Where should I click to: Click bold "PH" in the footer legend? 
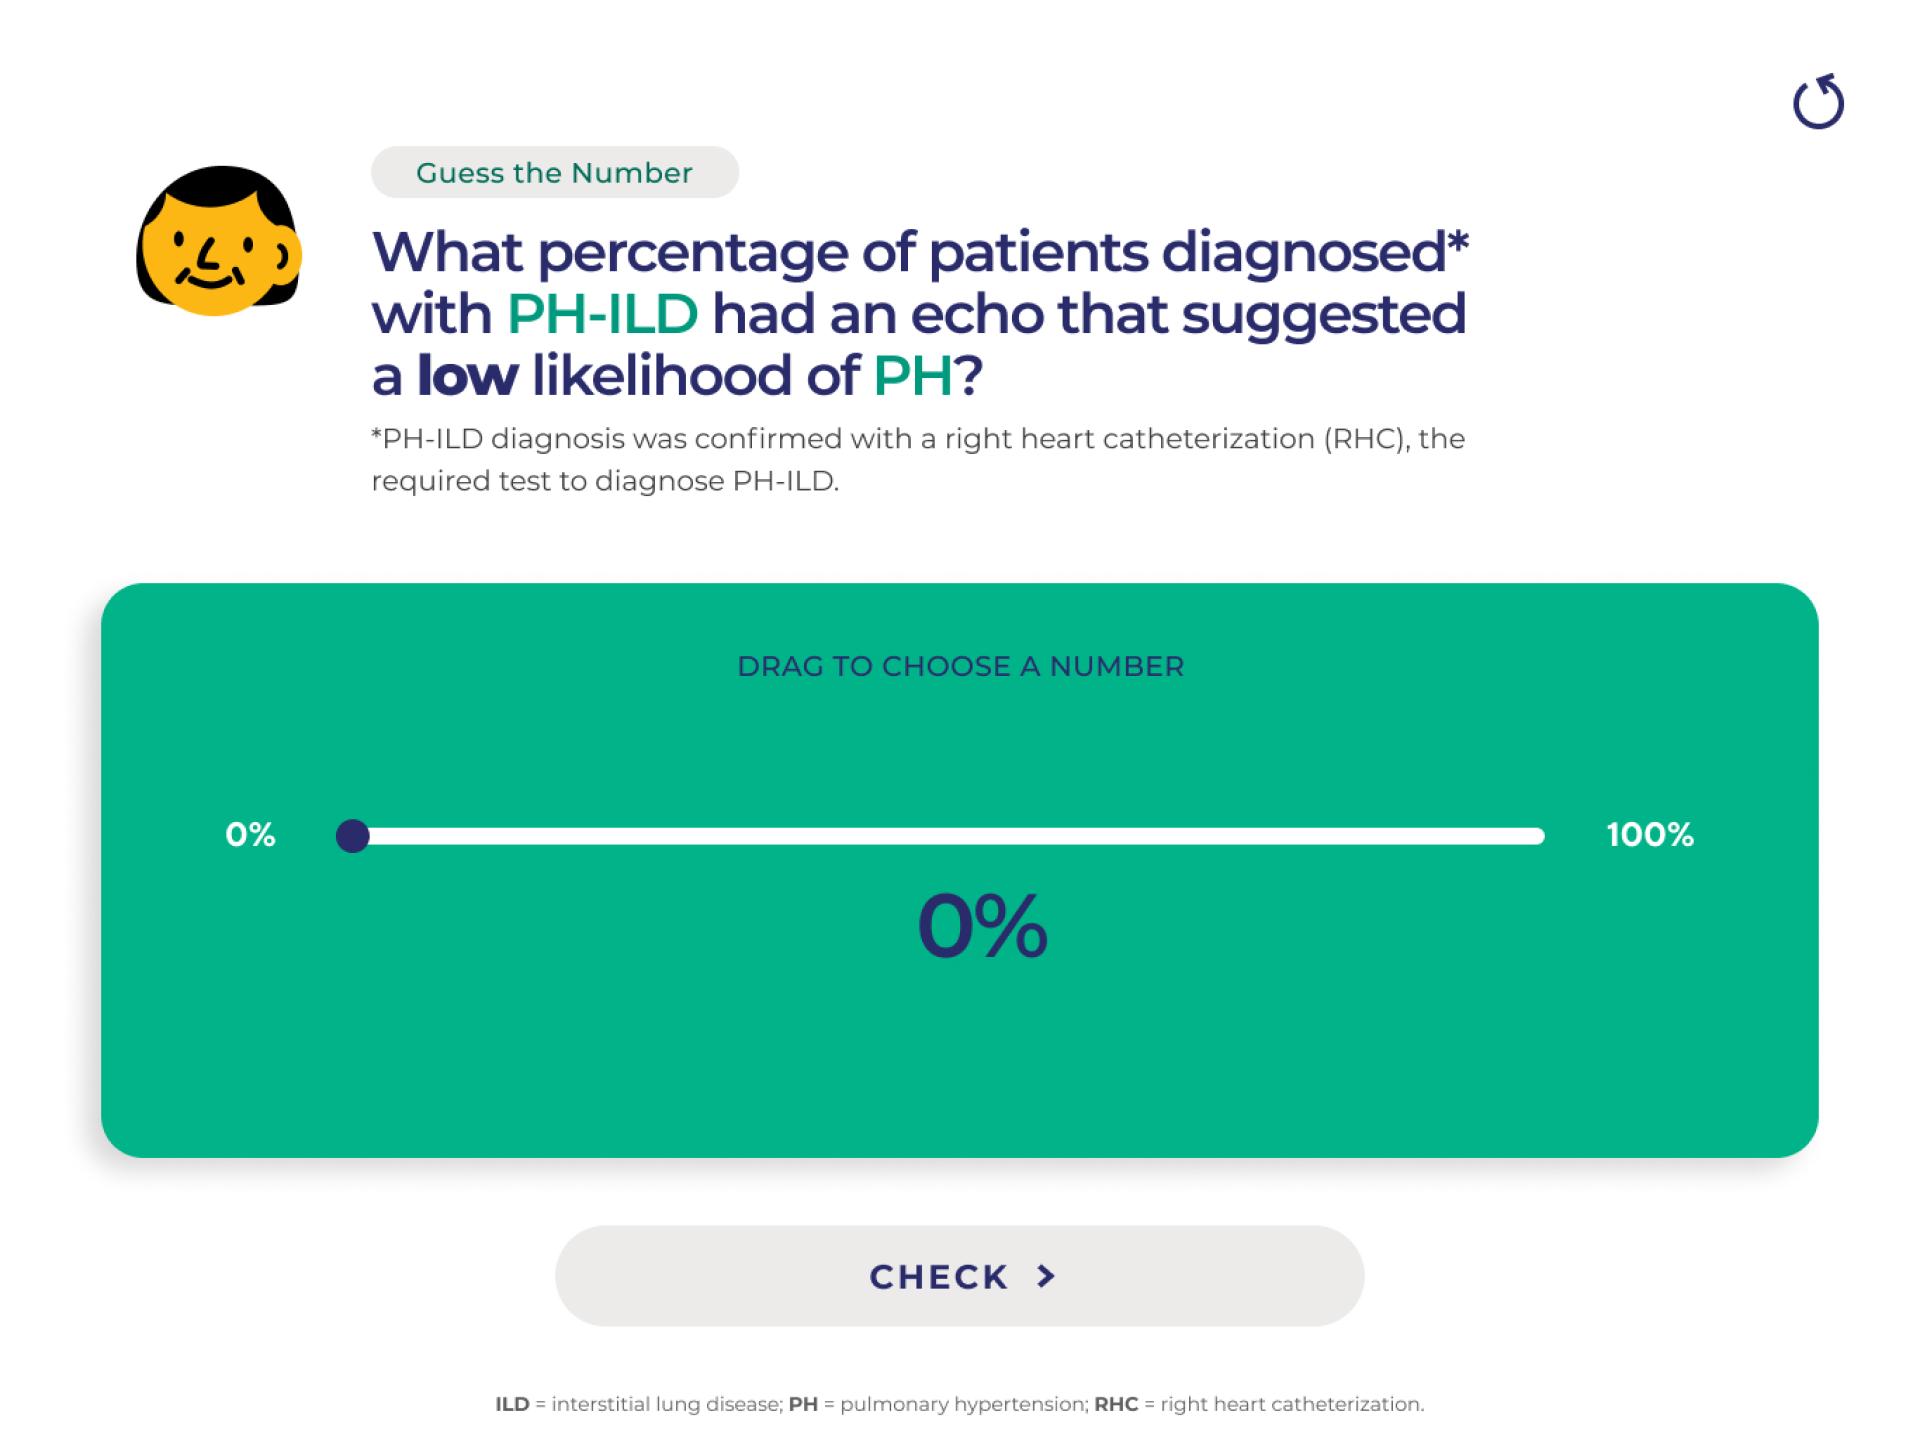click(803, 1404)
